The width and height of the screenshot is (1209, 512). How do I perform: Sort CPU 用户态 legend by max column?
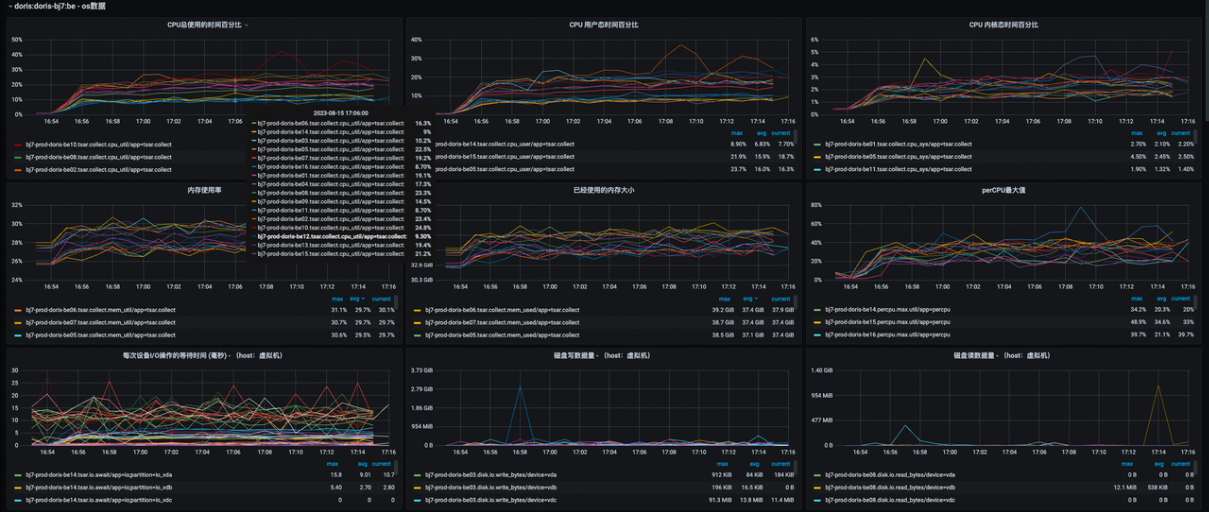click(x=737, y=132)
